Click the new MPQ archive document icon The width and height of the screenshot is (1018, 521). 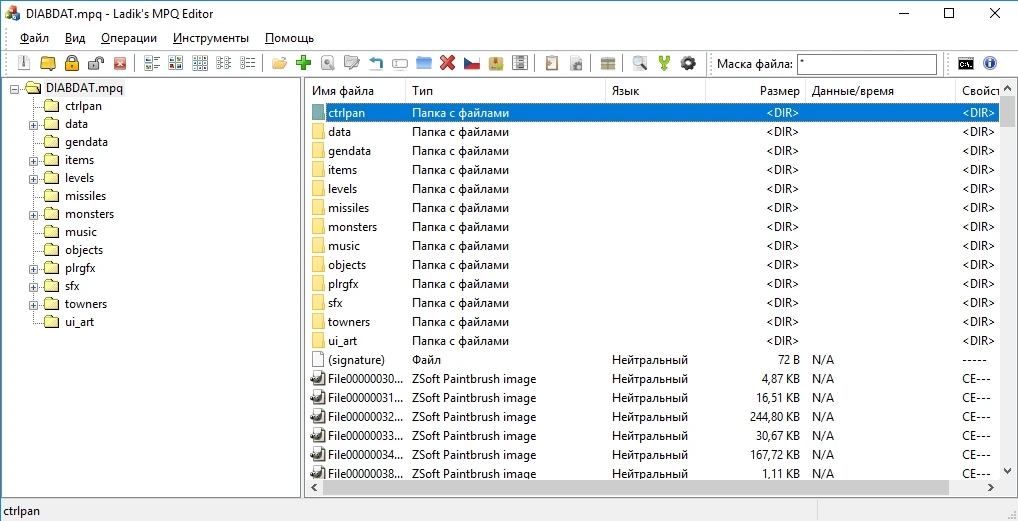click(x=24, y=63)
